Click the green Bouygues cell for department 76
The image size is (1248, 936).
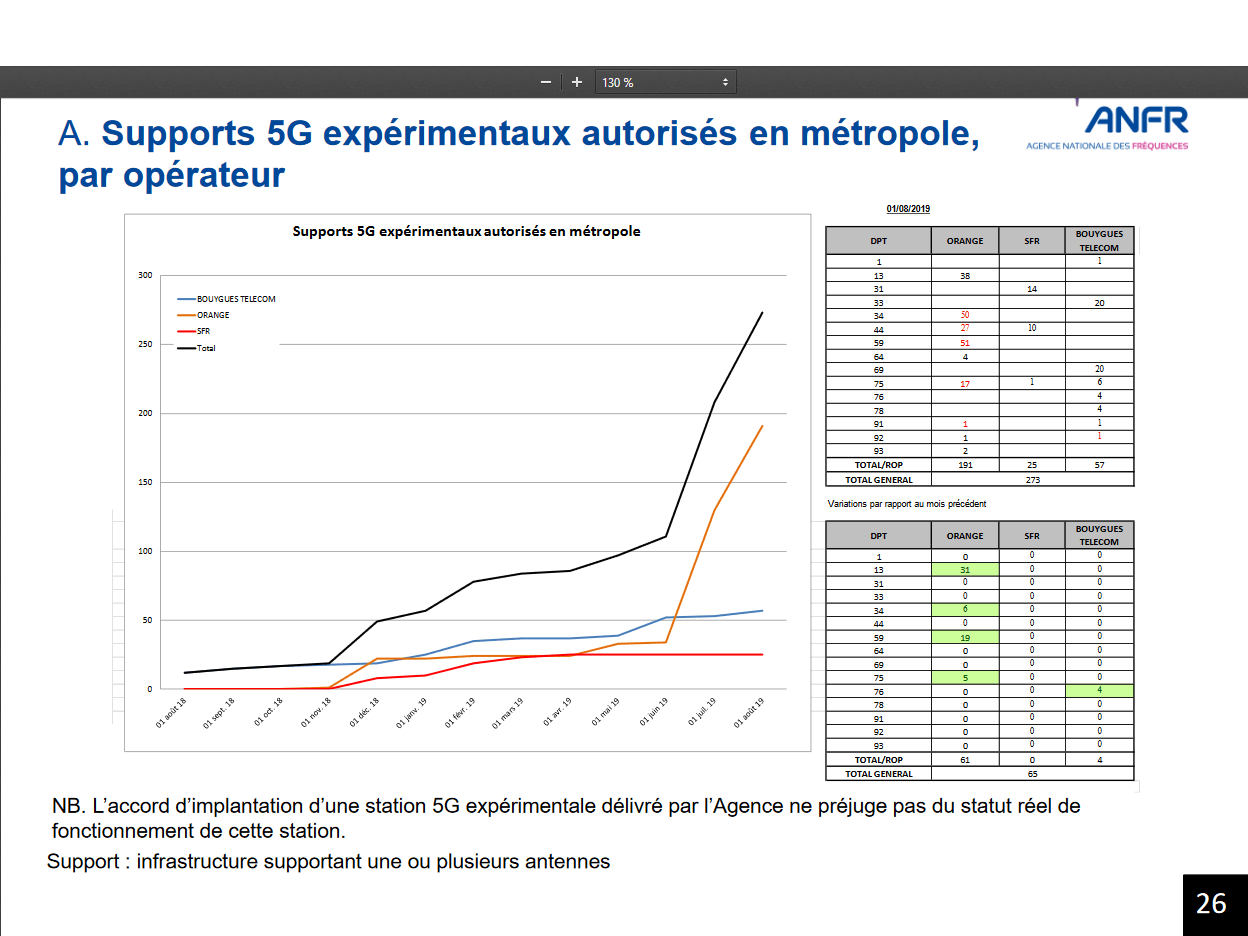click(1099, 691)
